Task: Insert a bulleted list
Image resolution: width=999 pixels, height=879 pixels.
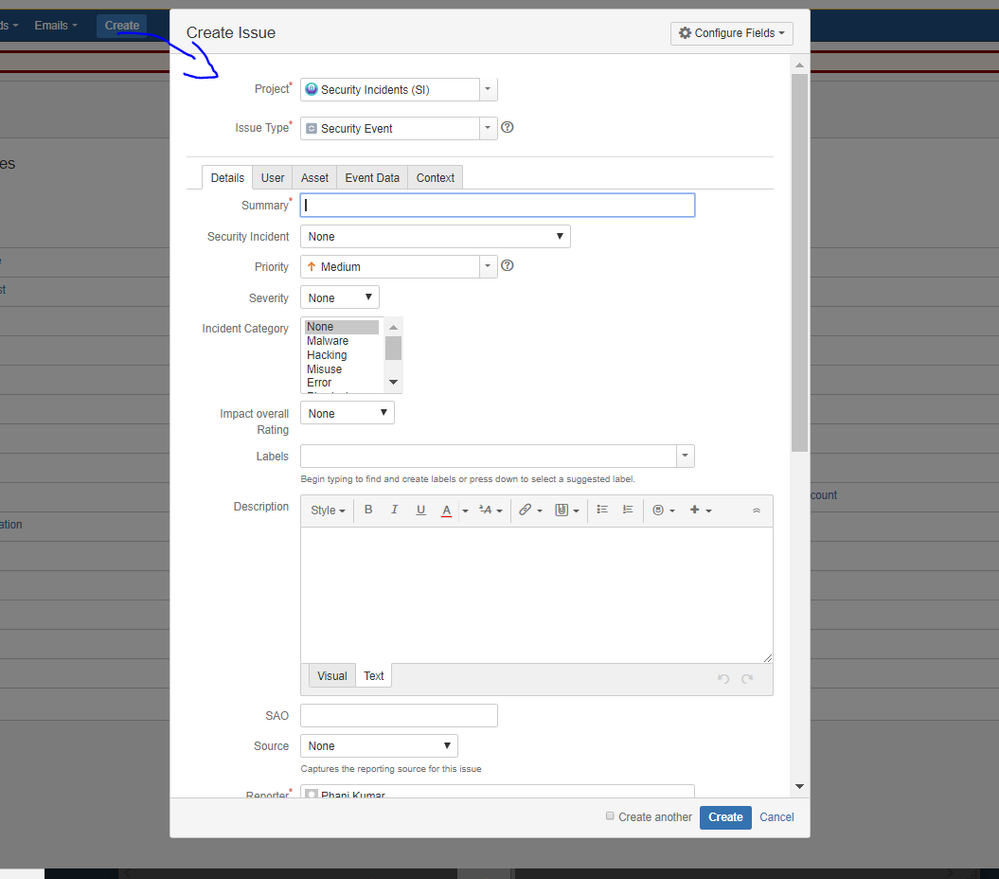Action: [602, 510]
